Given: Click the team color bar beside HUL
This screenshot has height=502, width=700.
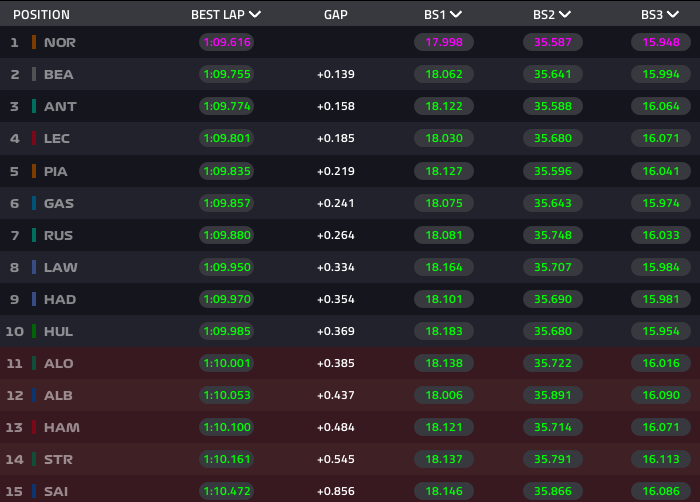Looking at the screenshot, I should [34, 331].
